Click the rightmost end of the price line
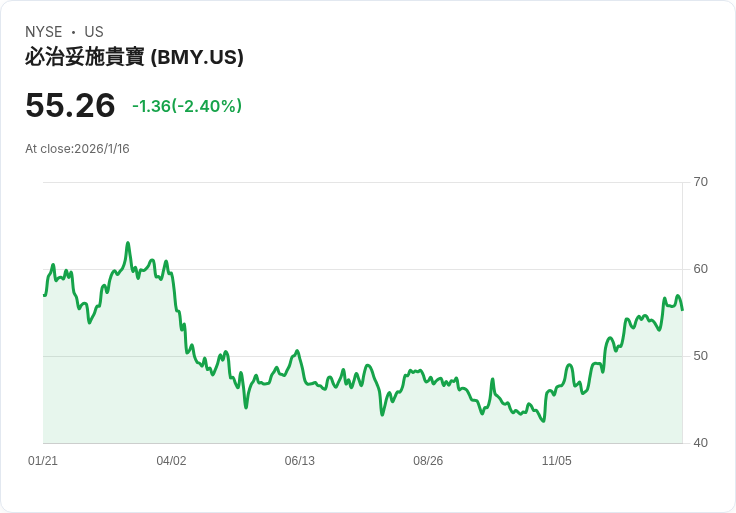Viewport: 736px width, 513px height. 682,309
